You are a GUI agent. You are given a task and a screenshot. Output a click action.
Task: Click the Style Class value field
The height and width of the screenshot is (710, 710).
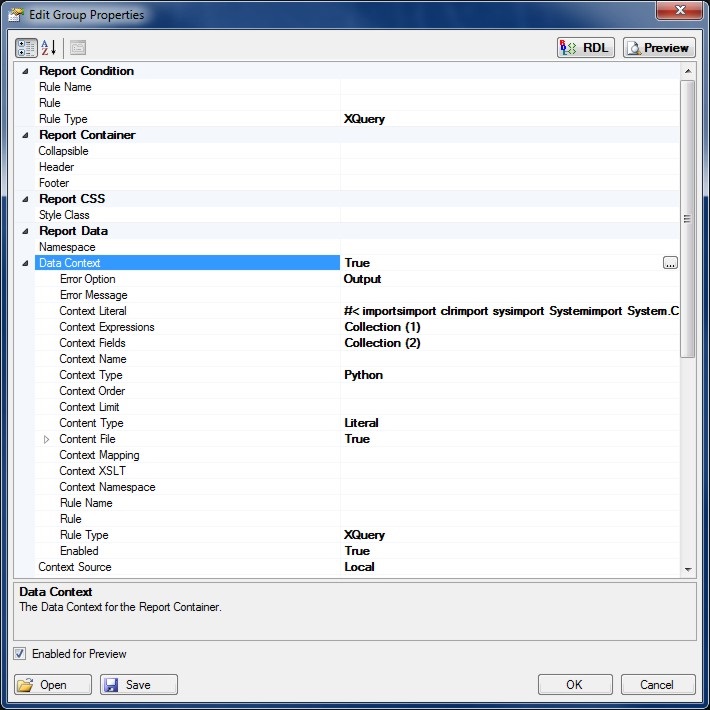point(510,215)
